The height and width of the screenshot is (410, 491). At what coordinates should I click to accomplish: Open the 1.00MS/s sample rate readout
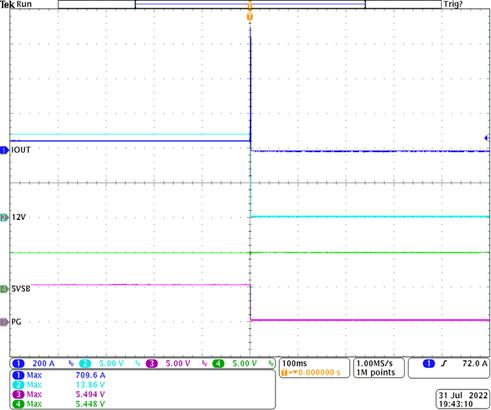pos(379,368)
